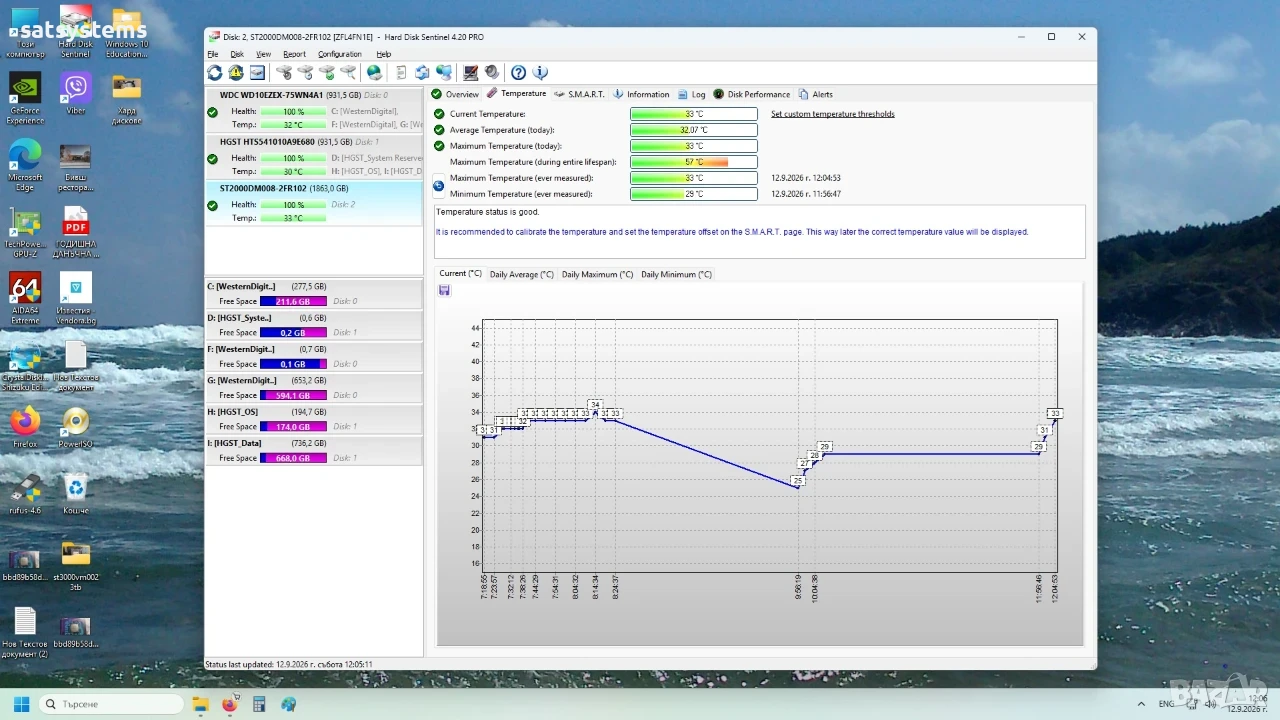1280x720 pixels.
Task: Open the Configuration menu
Action: 340,54
